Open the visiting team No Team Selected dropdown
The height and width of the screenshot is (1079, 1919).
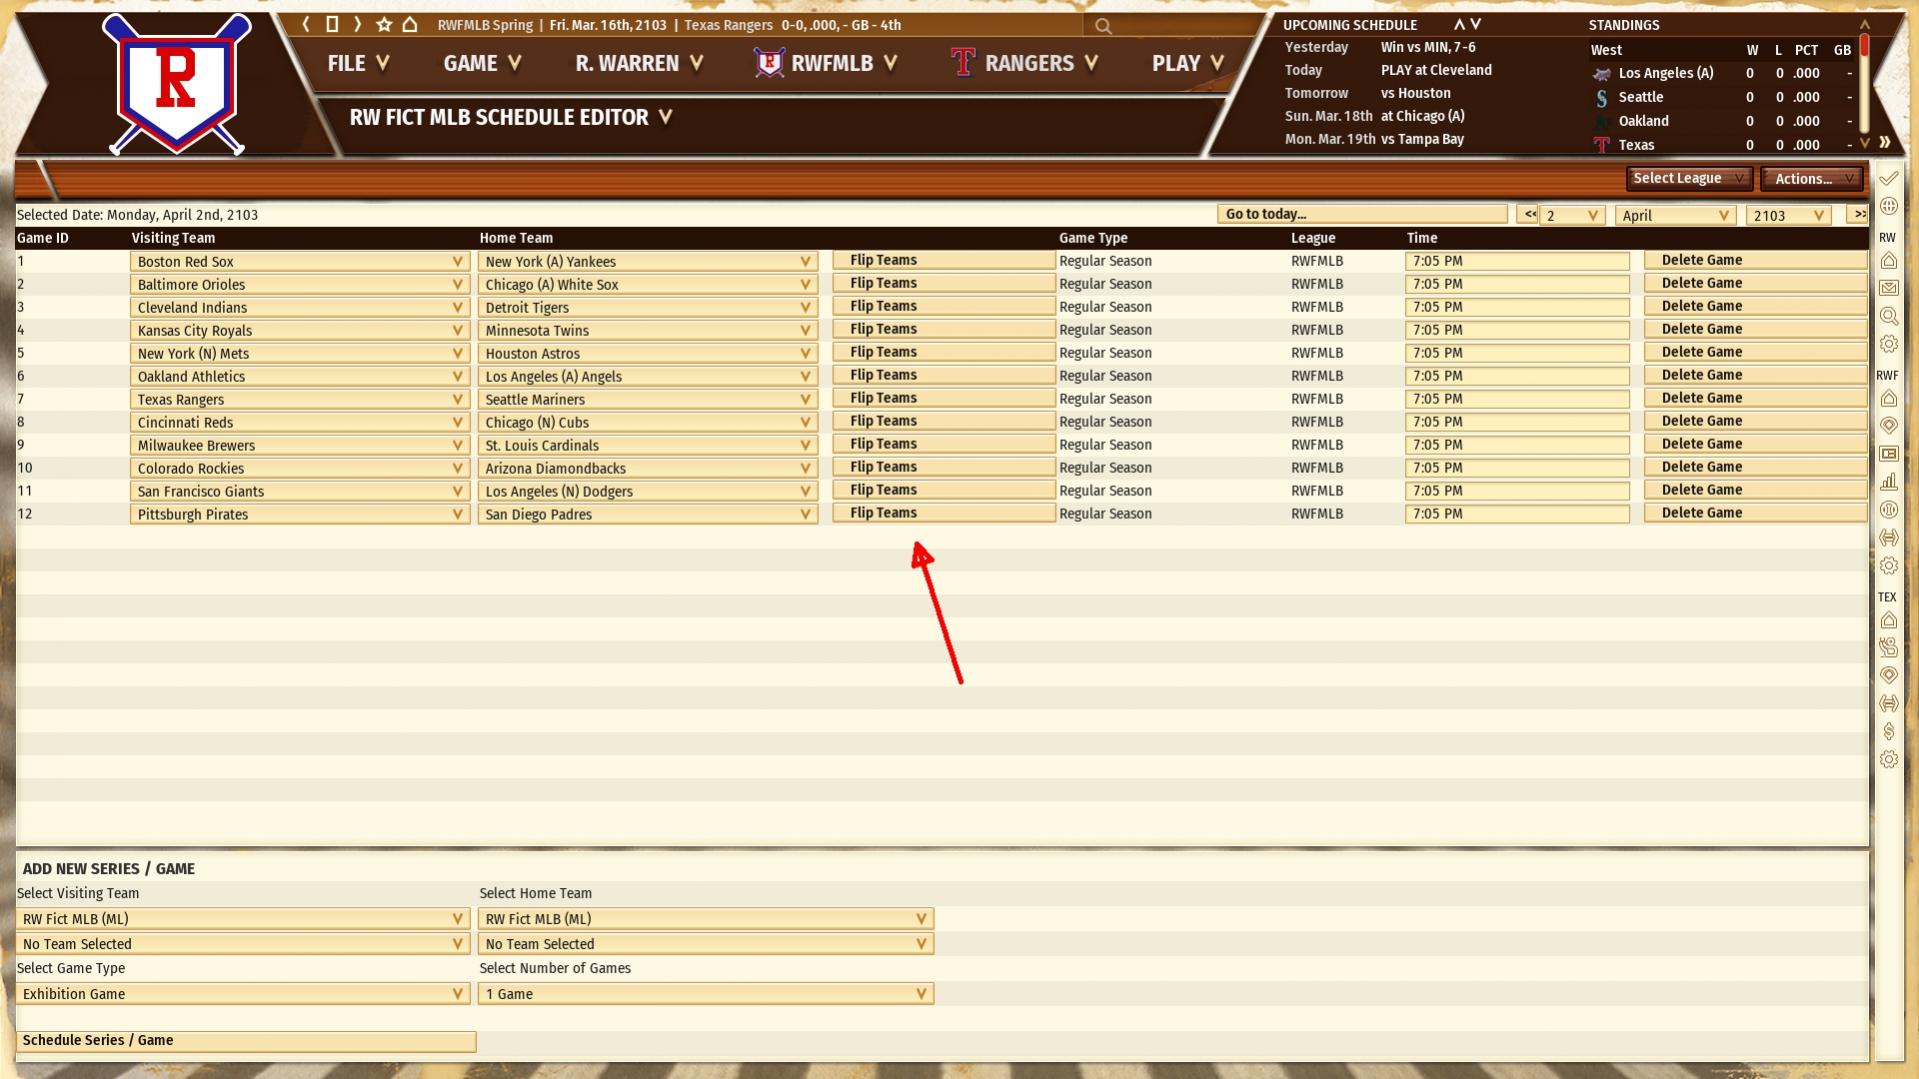[x=243, y=944]
